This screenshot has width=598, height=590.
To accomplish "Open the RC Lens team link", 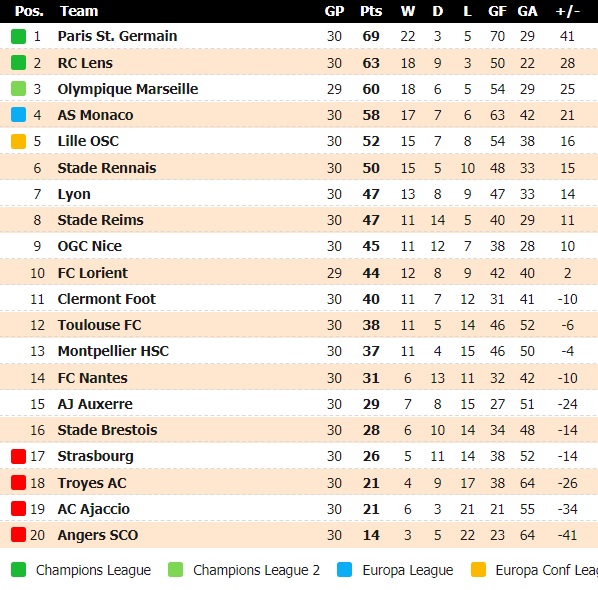I will click(85, 63).
